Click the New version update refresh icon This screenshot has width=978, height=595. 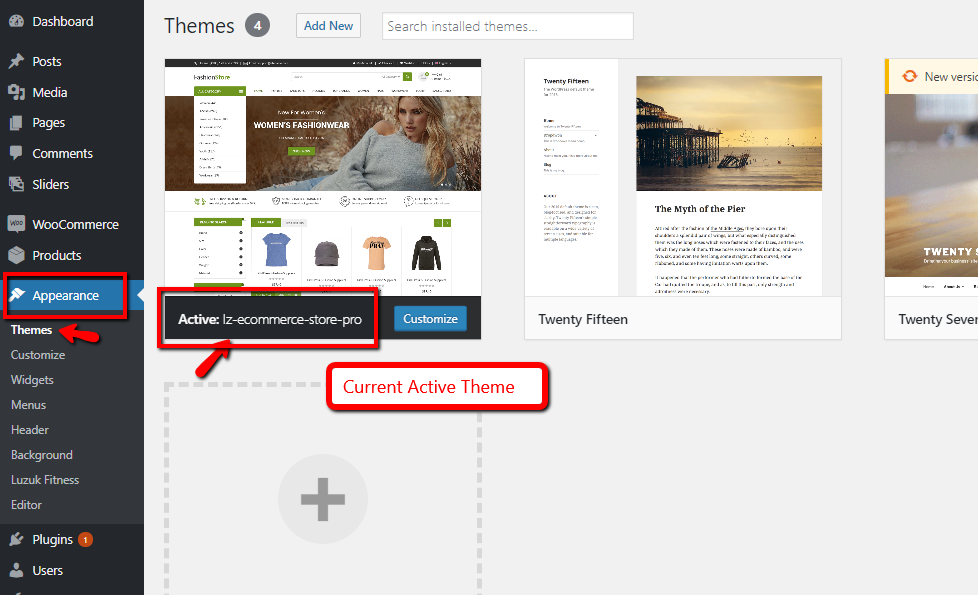(x=910, y=76)
